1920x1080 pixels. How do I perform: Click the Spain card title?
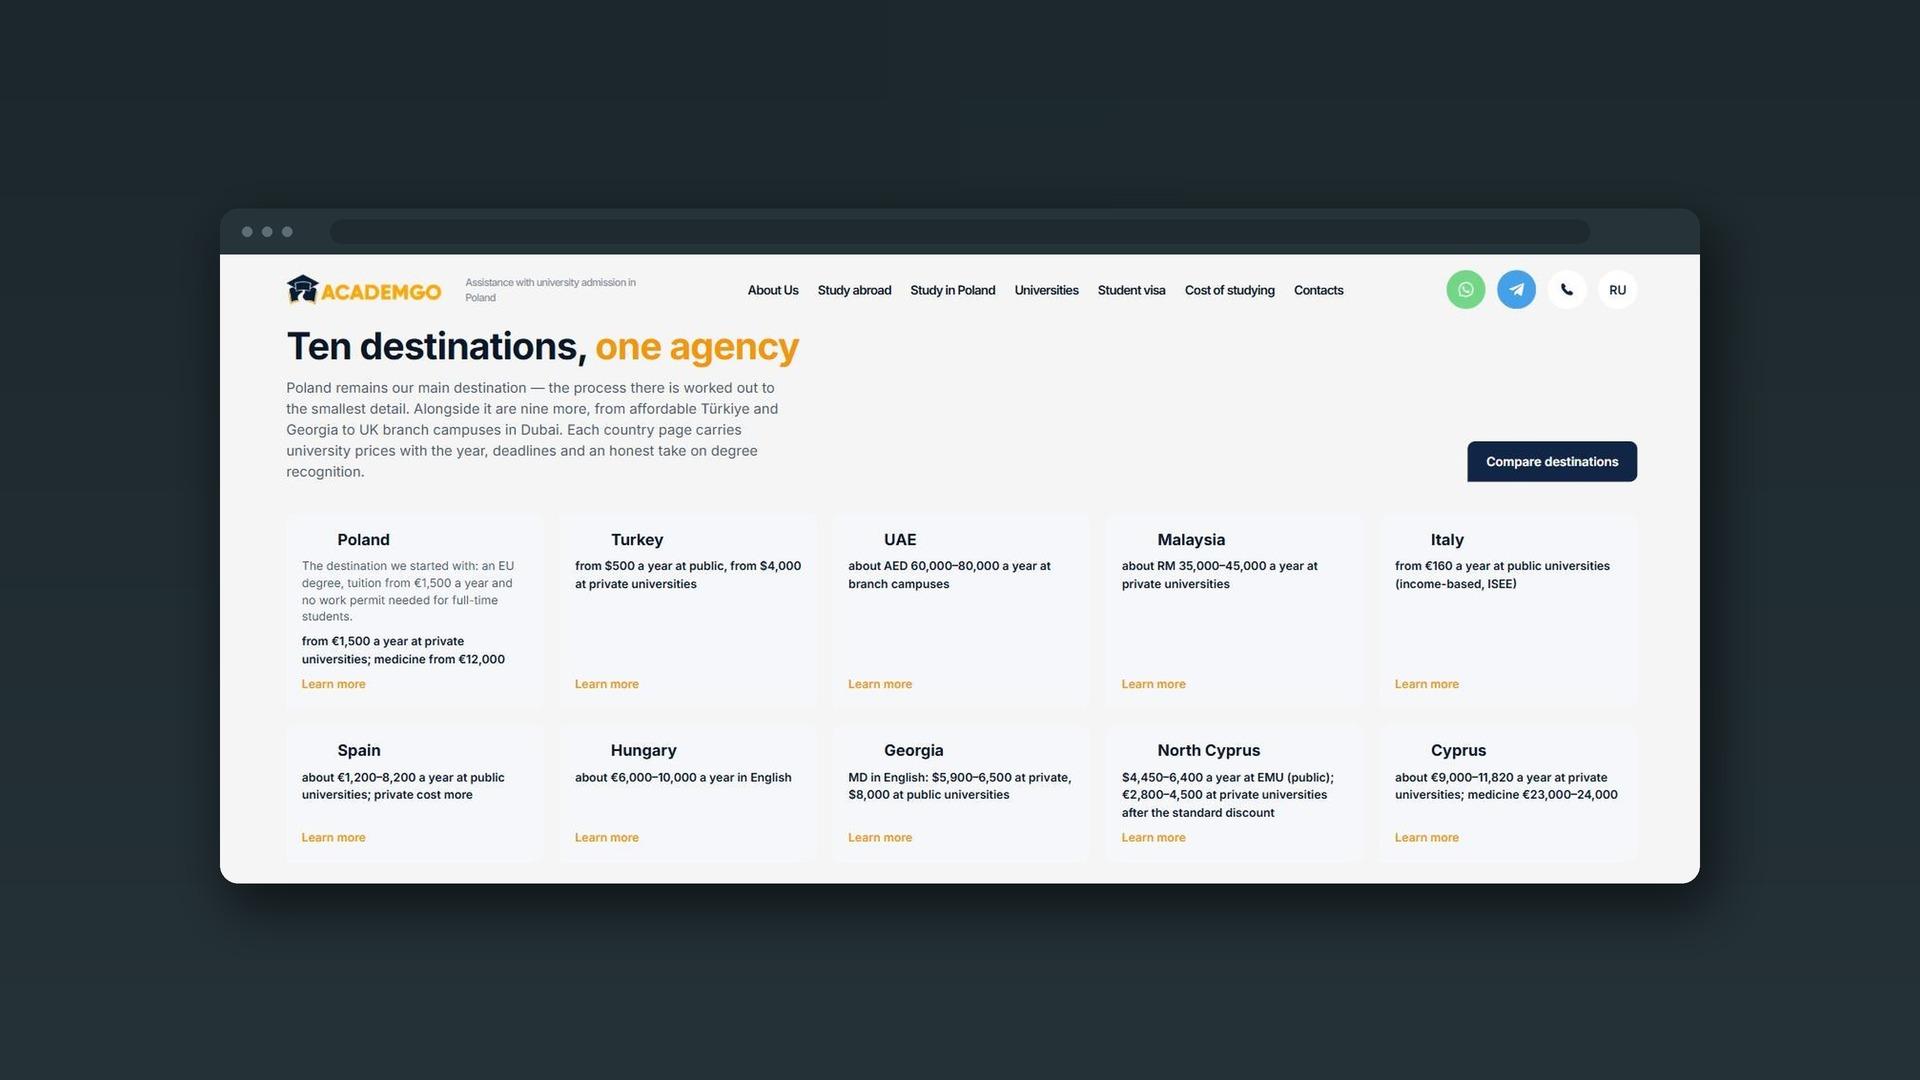(x=359, y=751)
